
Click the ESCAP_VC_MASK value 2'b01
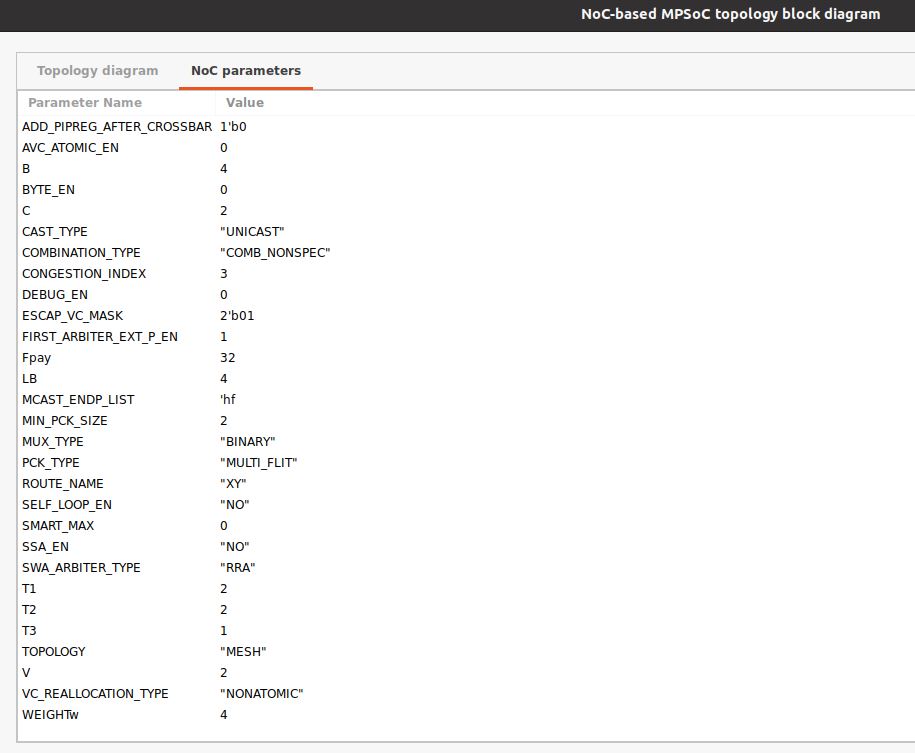237,315
